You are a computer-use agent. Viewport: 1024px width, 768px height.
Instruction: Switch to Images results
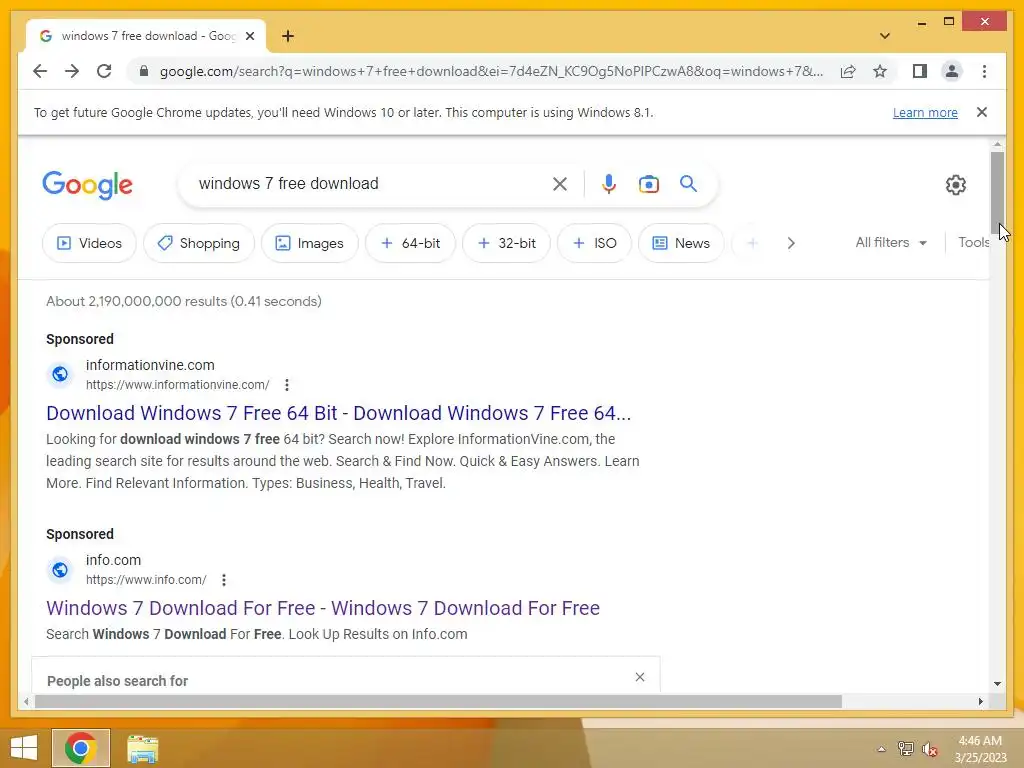[x=310, y=243]
